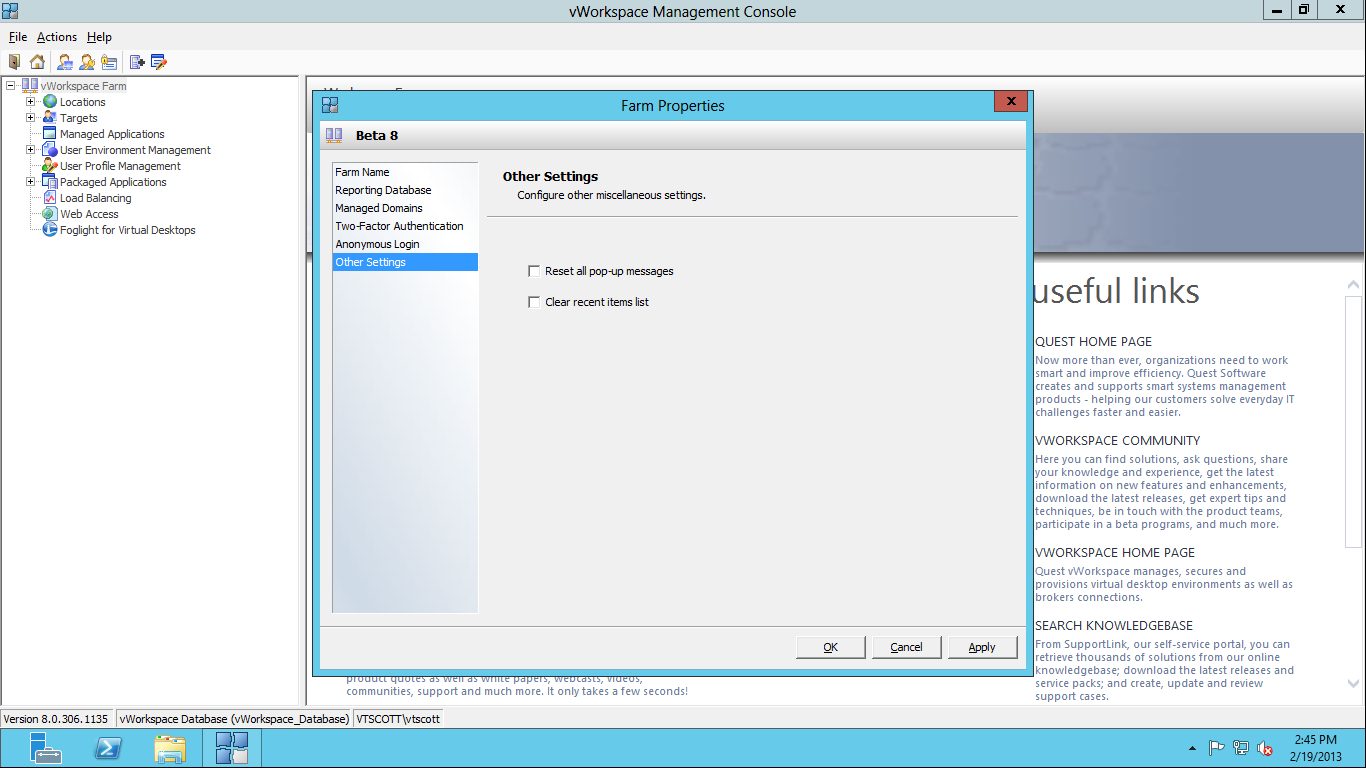1366x768 pixels.
Task: Open the VWORKSPACE COMMUNITY link
Action: click(1117, 440)
